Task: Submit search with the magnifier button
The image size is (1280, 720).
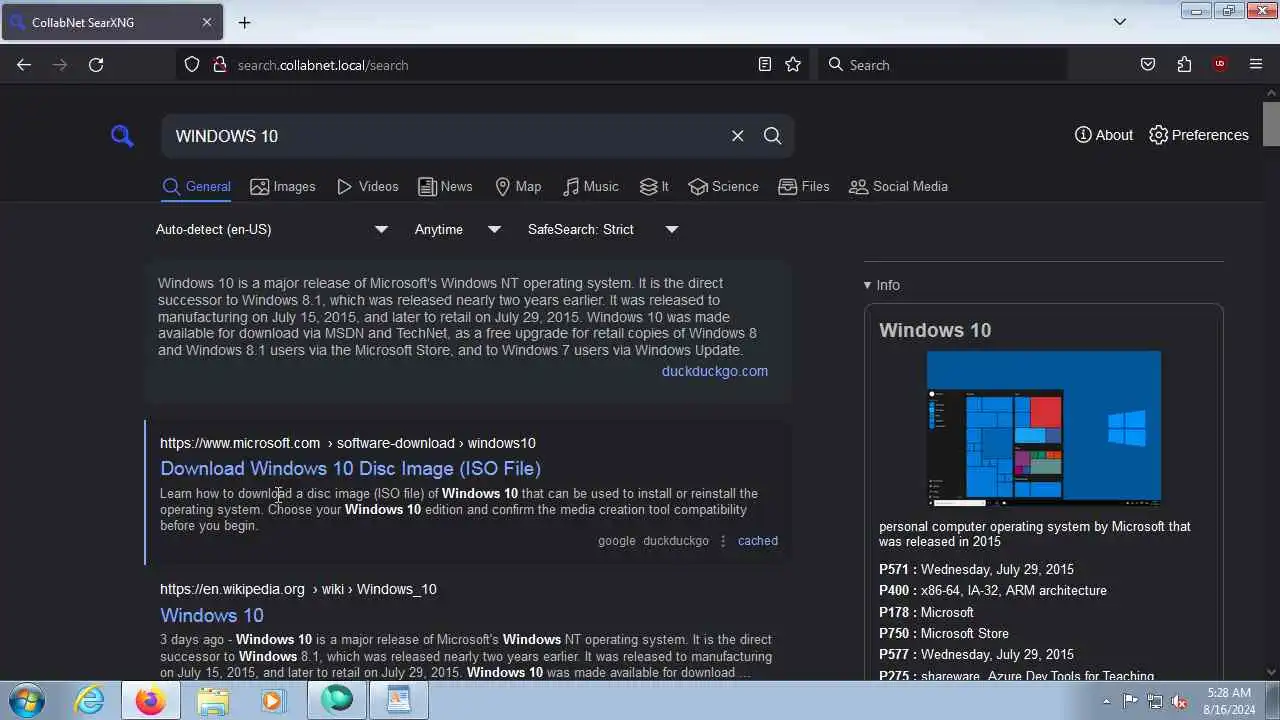Action: point(772,136)
